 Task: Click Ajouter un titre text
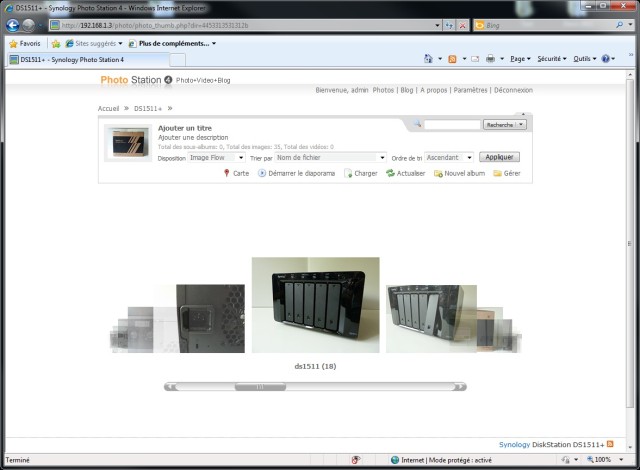185,128
